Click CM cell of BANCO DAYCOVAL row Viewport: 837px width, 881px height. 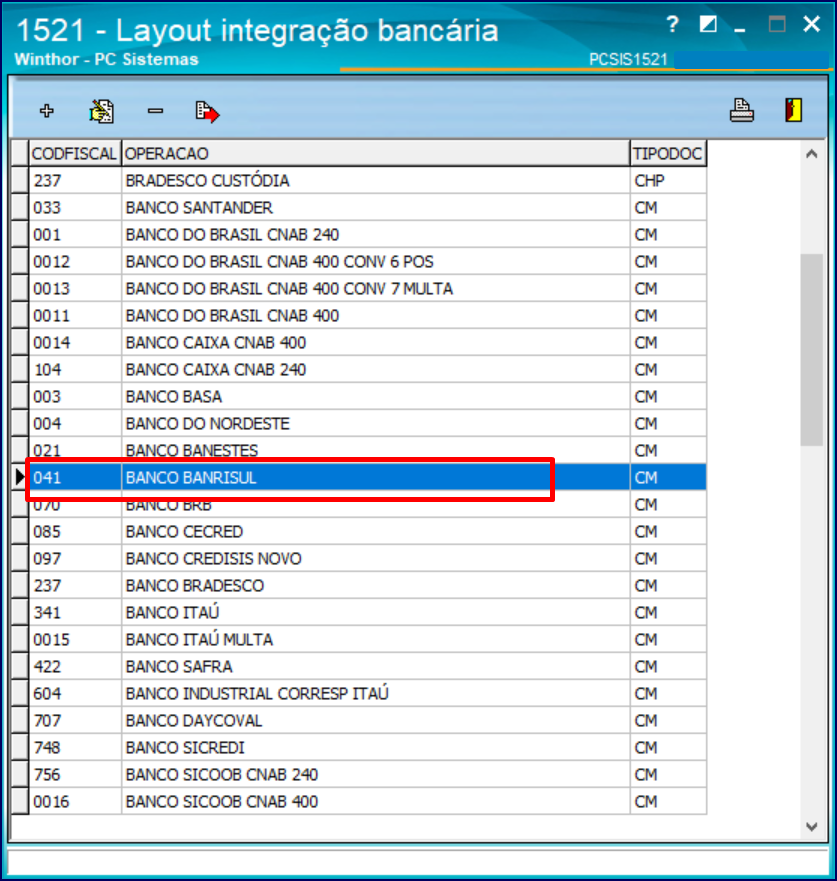point(668,720)
